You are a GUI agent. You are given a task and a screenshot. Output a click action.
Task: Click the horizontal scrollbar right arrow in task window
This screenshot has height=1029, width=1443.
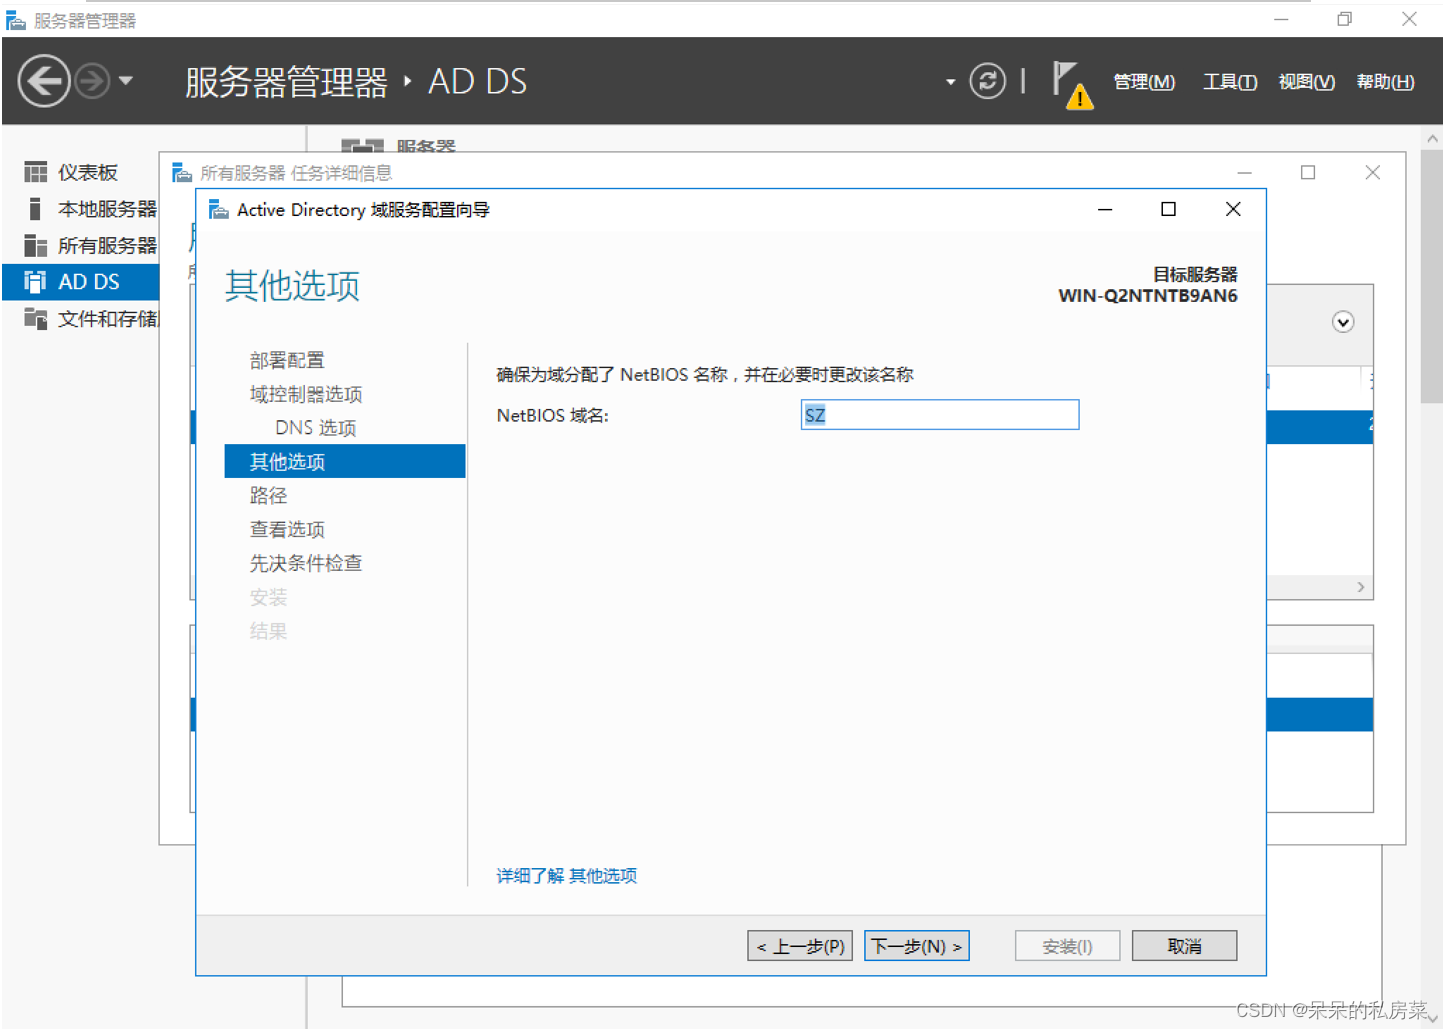(1361, 587)
